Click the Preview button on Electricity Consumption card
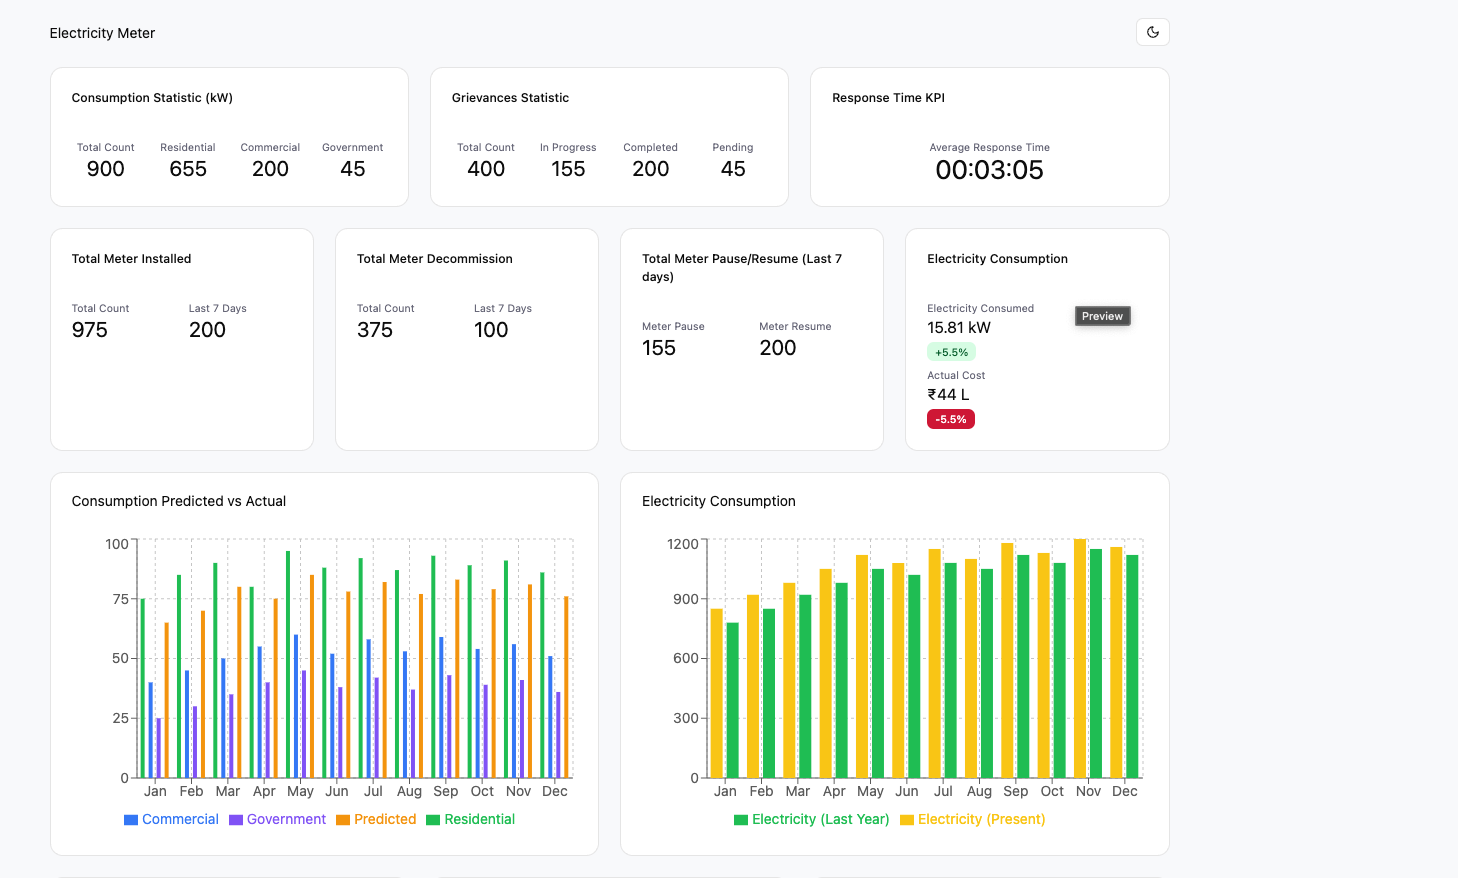Viewport: 1458px width, 878px height. [x=1102, y=315]
